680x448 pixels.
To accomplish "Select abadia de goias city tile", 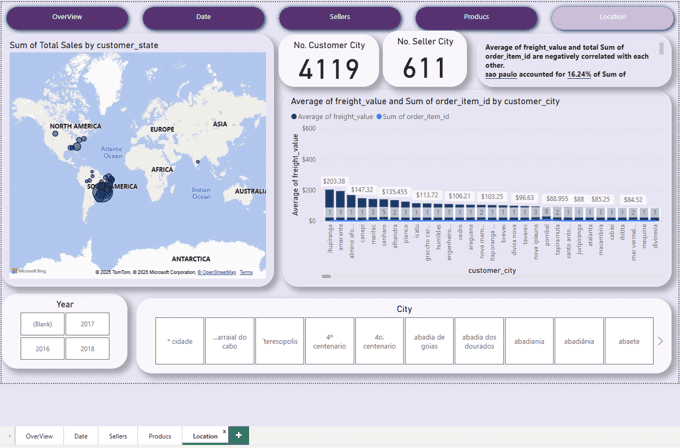I will 429,341.
